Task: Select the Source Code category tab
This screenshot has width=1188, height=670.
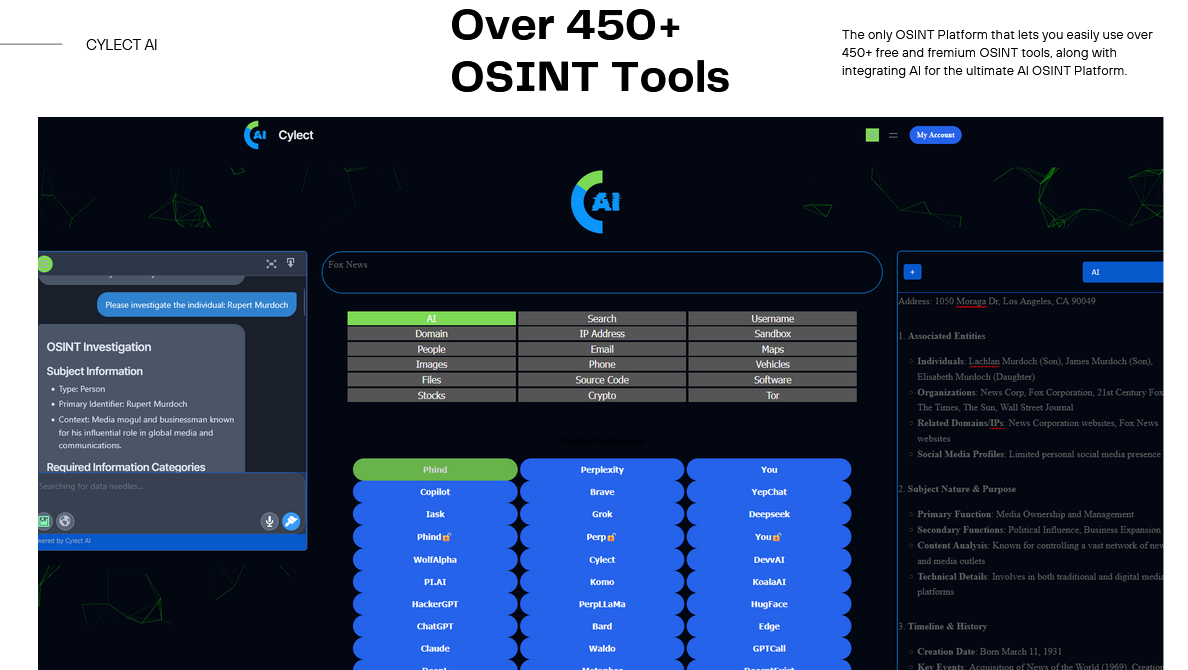Action: click(602, 380)
